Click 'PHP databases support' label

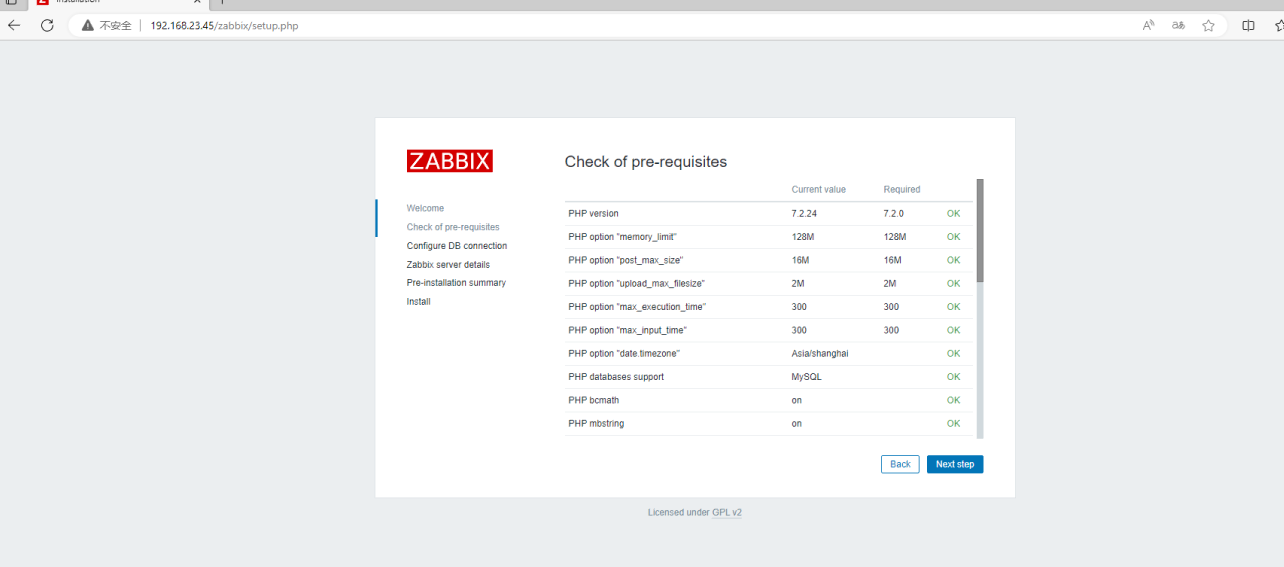(616, 377)
